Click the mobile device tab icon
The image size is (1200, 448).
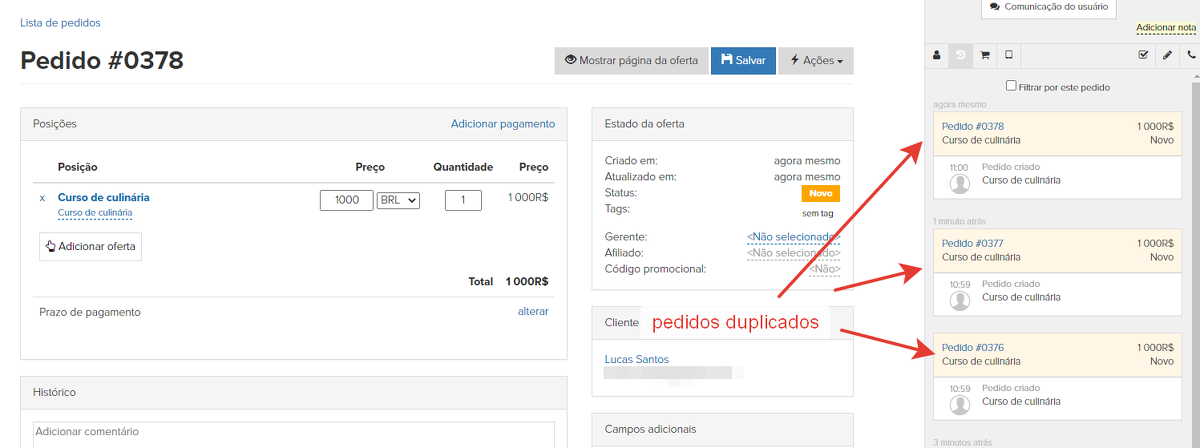(x=1008, y=55)
